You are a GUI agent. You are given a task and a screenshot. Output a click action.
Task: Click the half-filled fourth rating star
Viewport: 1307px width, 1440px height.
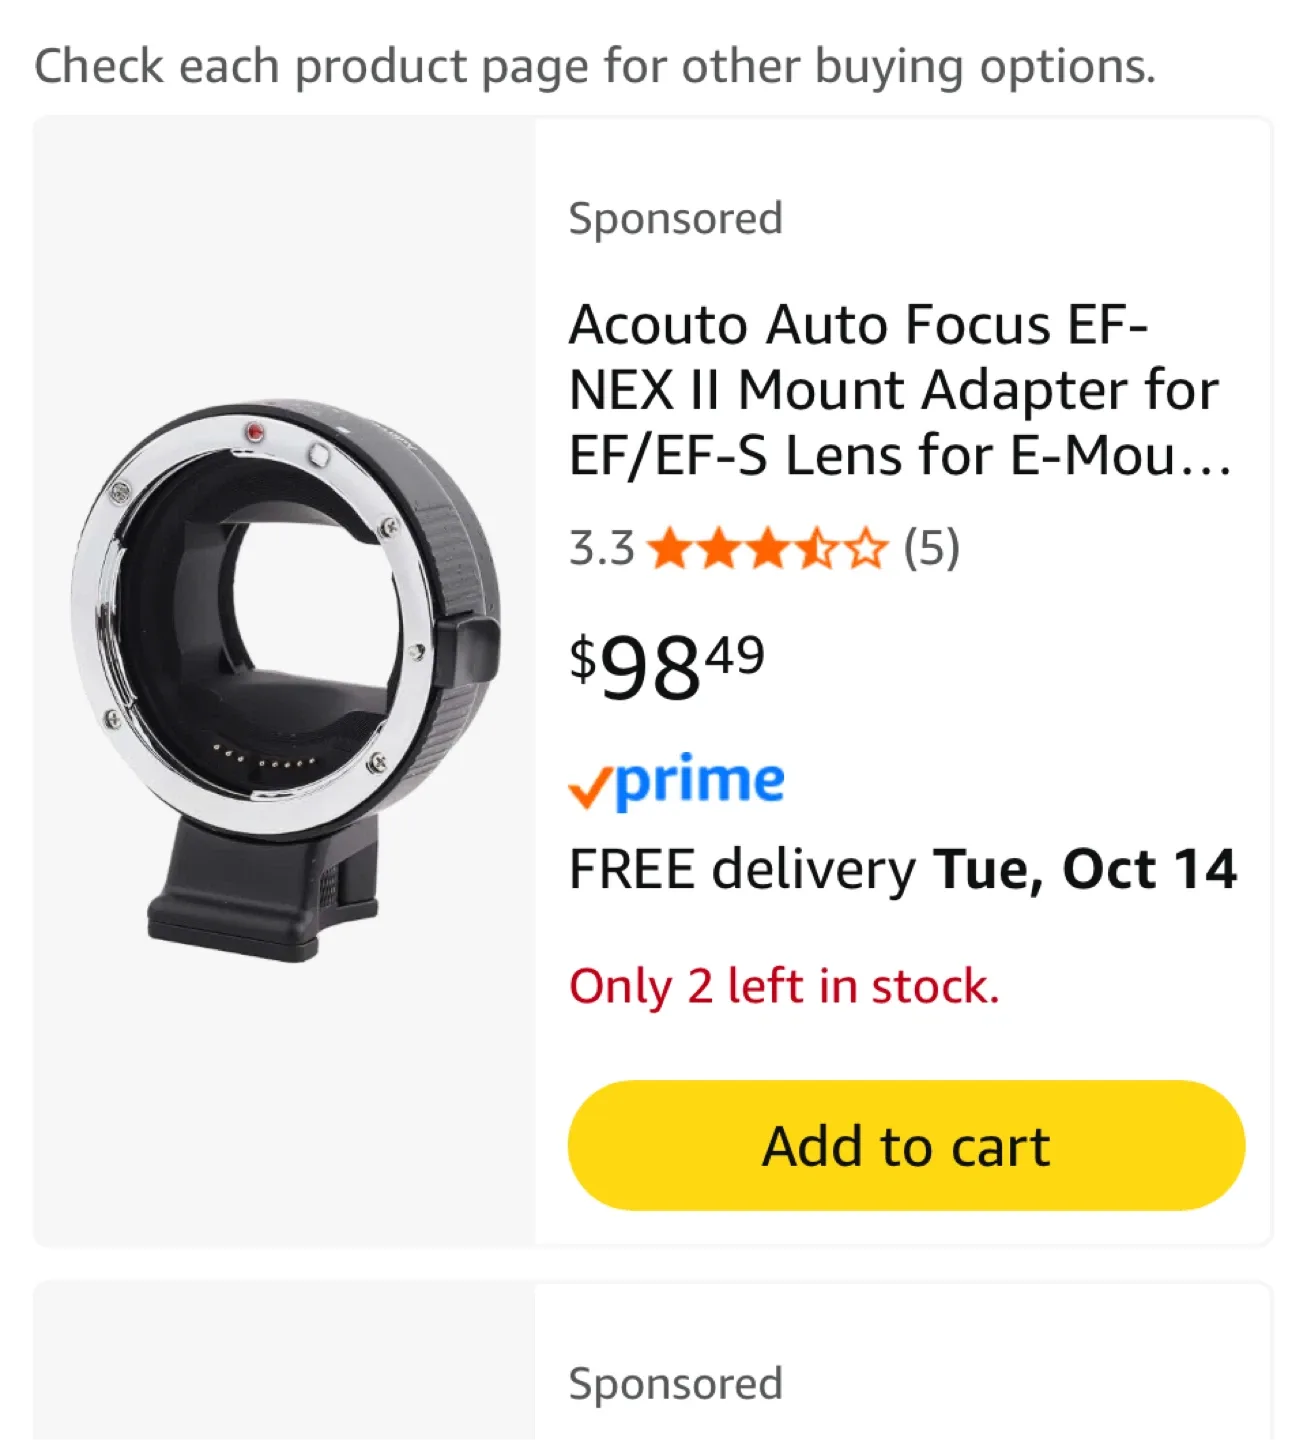818,549
